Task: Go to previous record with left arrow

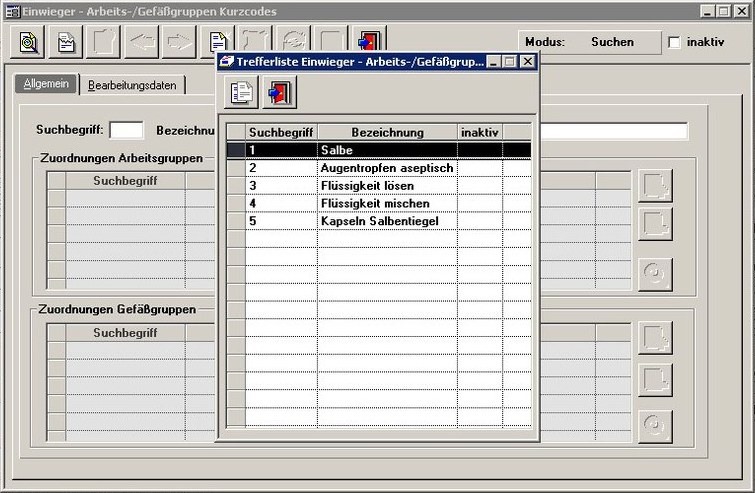Action: 142,42
